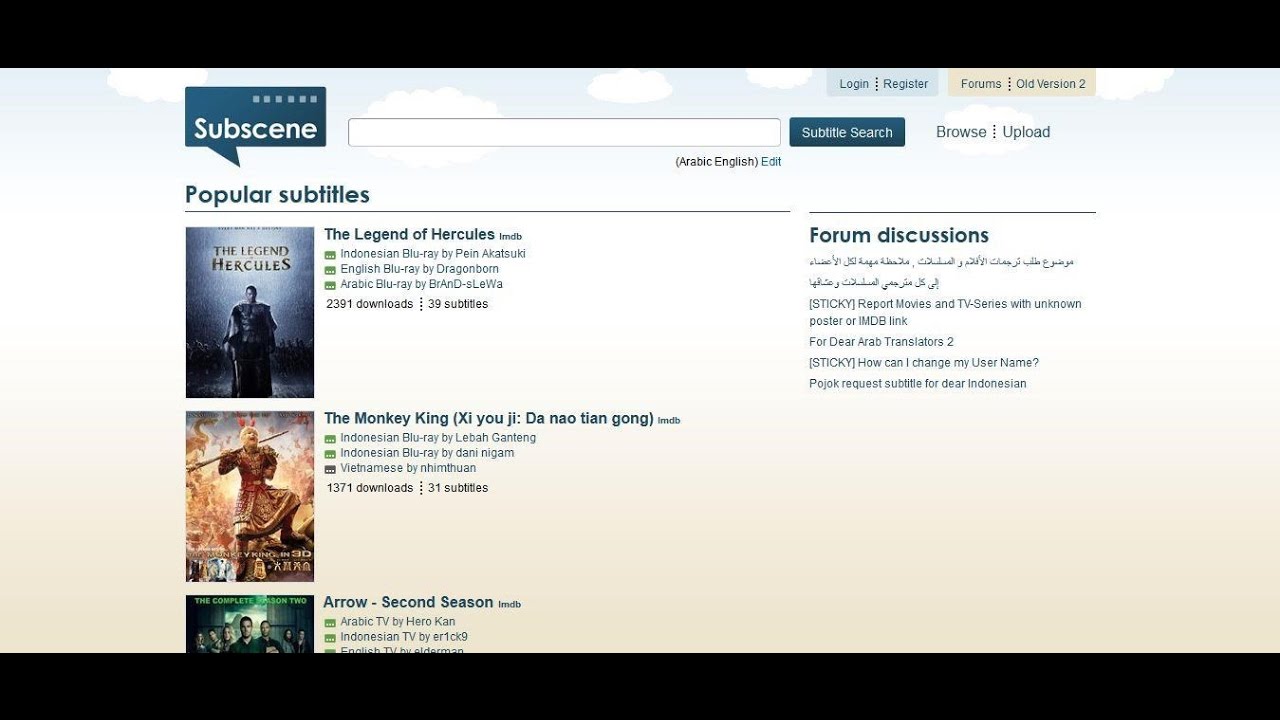Click '31 subtitles' text
Image resolution: width=1280 pixels, height=720 pixels.
(458, 488)
